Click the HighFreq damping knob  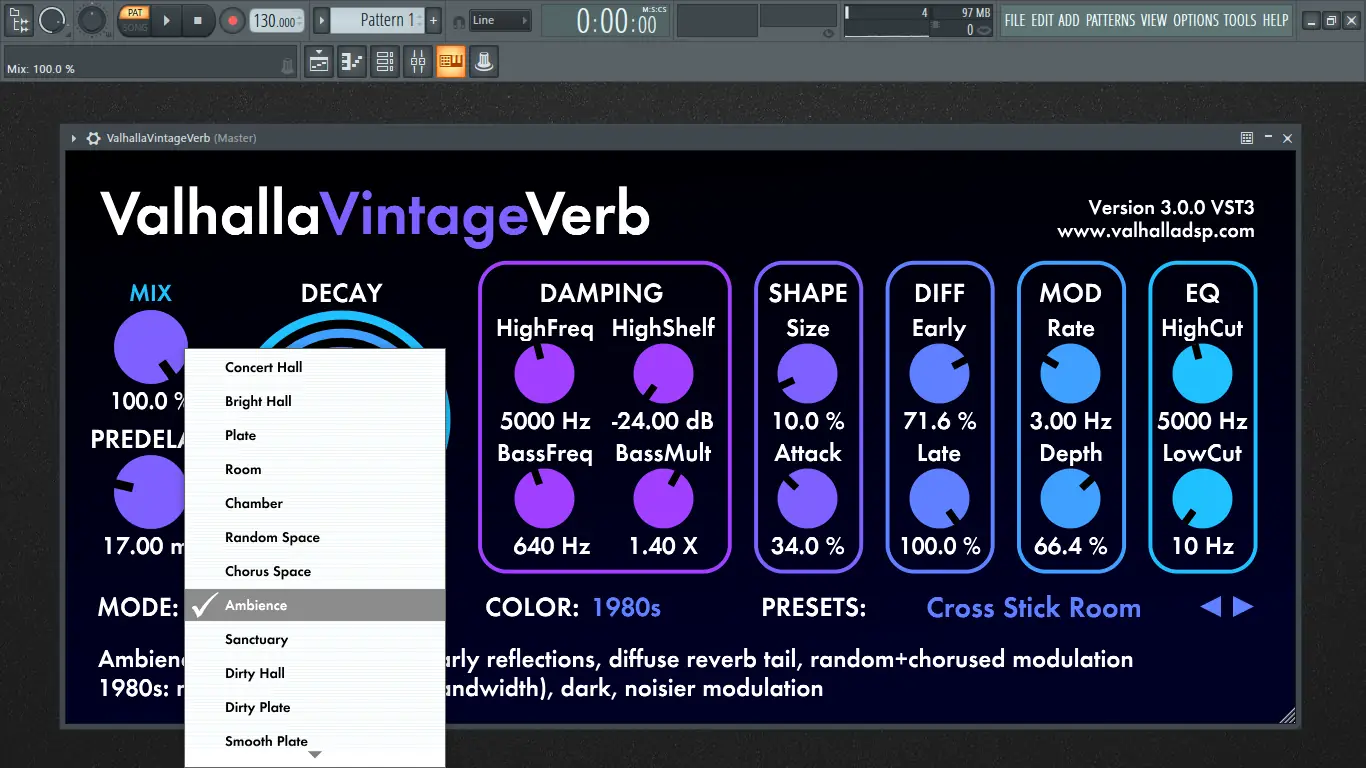[544, 375]
